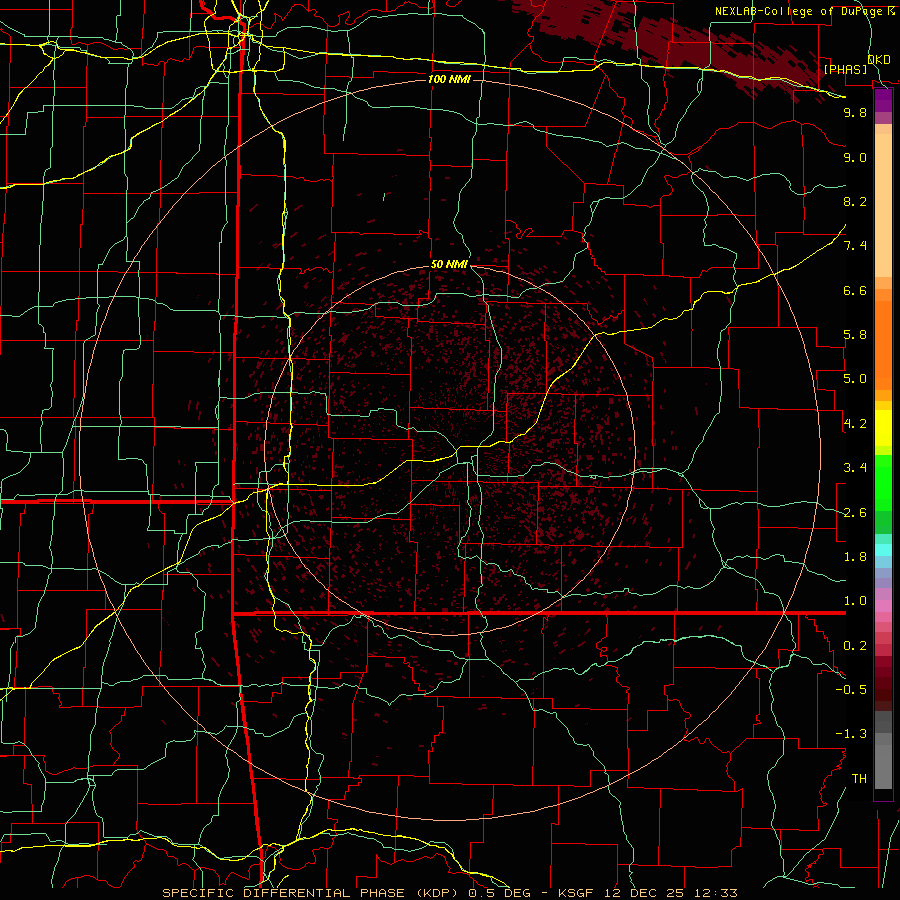Pick the pink segment of the color scale
900x900 pixels.
(883, 606)
